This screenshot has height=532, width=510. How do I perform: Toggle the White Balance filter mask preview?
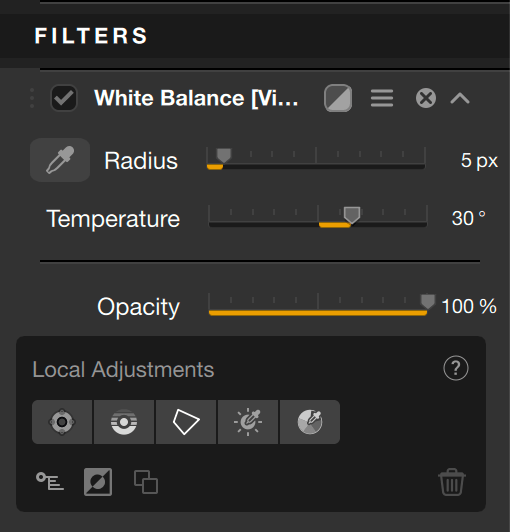(x=338, y=98)
